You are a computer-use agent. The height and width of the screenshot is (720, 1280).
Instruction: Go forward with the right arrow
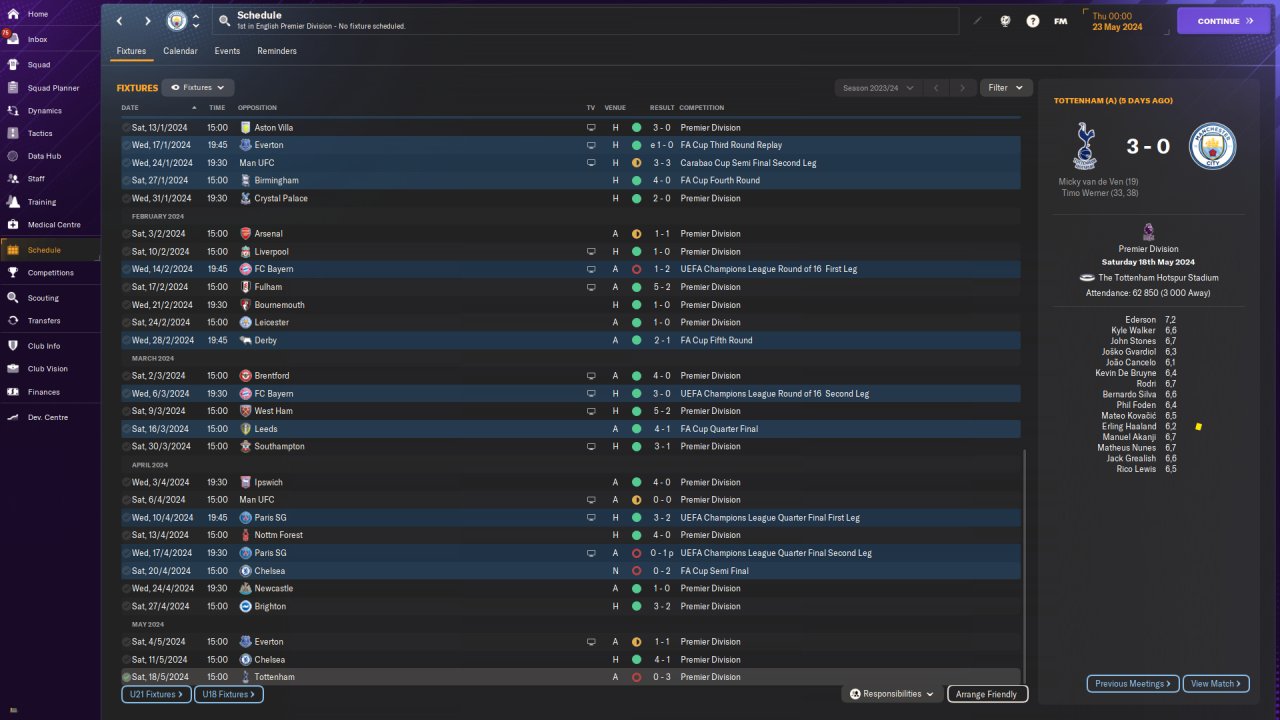coord(148,21)
